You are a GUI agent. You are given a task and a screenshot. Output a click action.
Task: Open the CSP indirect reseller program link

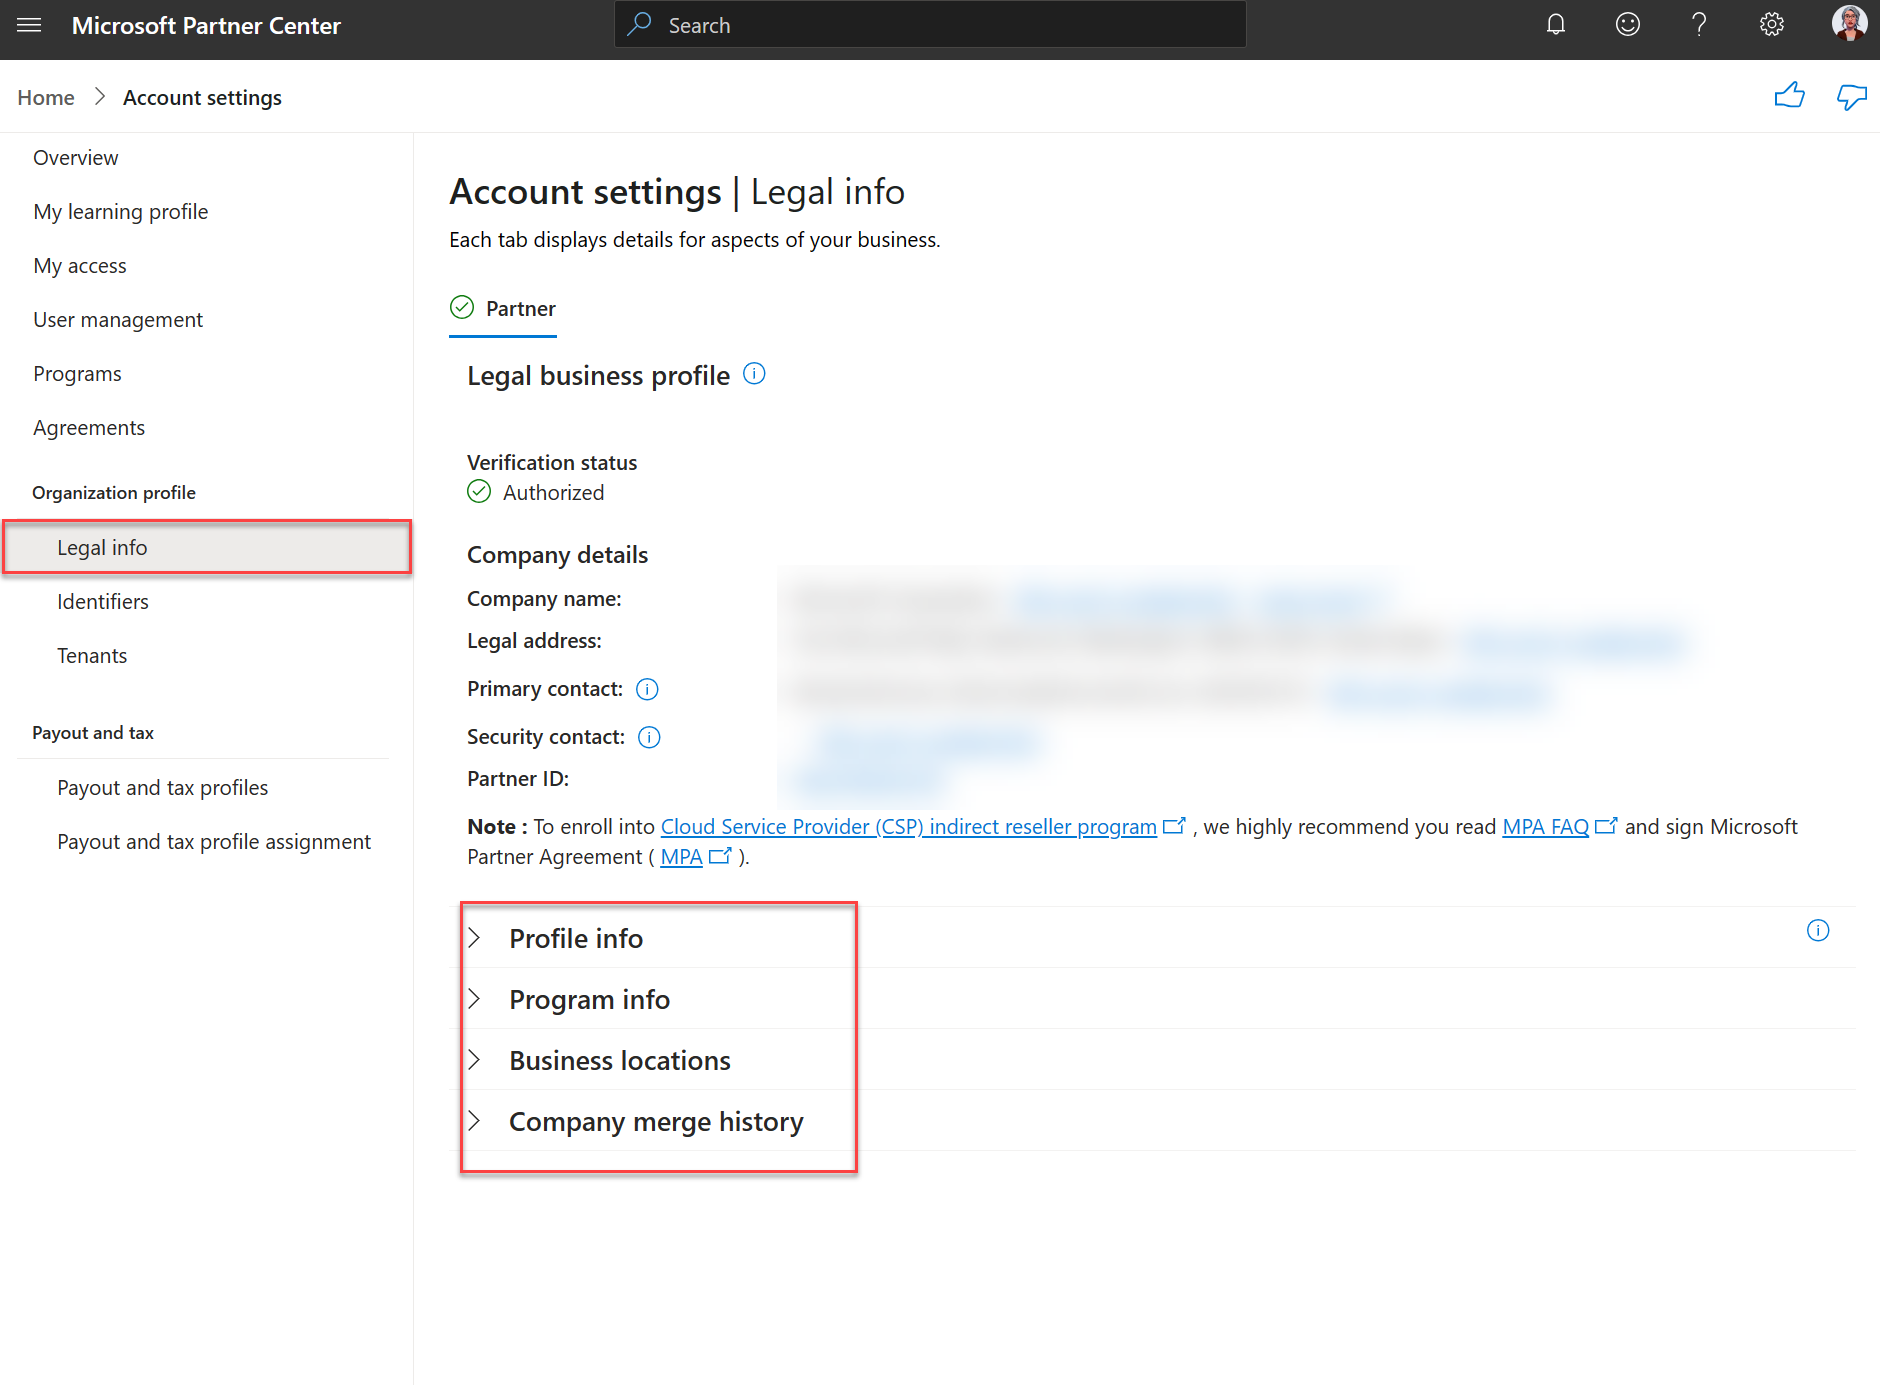click(x=908, y=826)
